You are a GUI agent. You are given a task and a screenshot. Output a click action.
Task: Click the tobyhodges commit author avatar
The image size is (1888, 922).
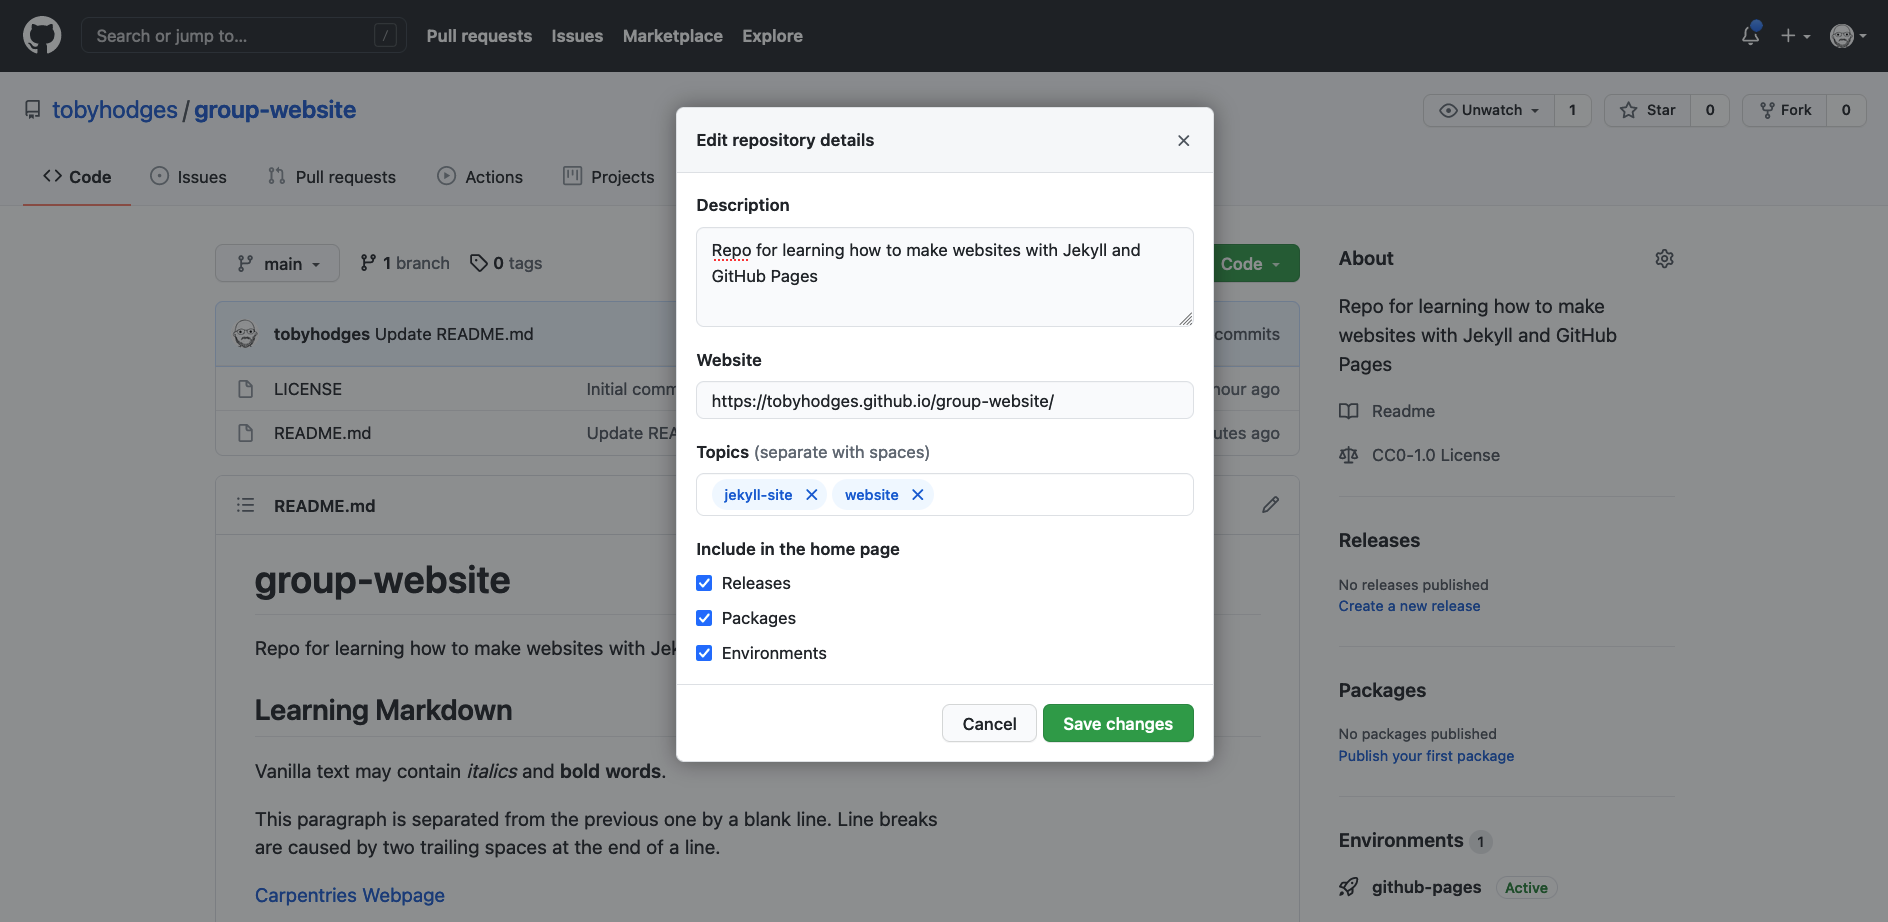245,334
